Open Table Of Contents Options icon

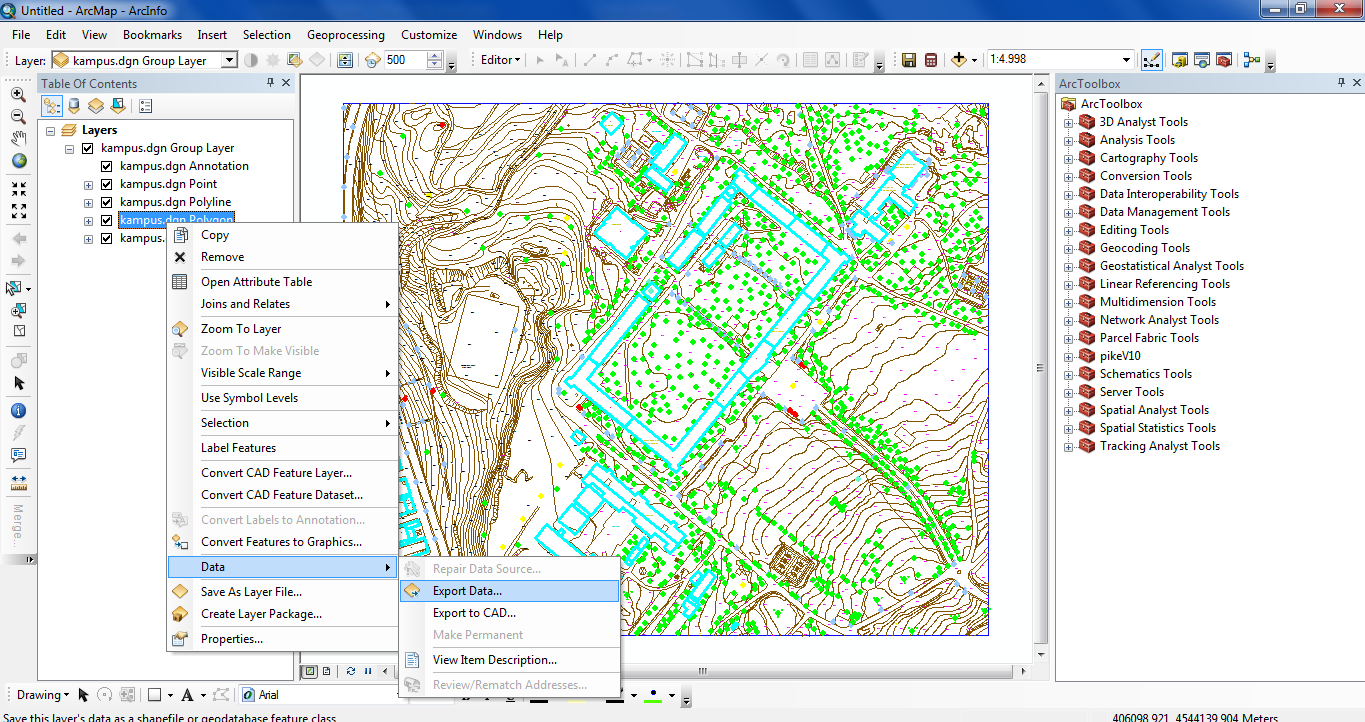(145, 105)
